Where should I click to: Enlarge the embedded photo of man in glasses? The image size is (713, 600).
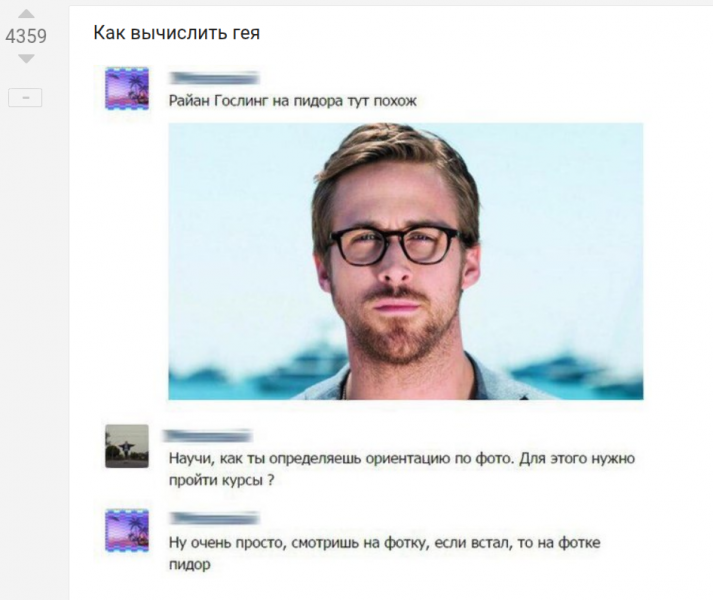pyautogui.click(x=406, y=261)
